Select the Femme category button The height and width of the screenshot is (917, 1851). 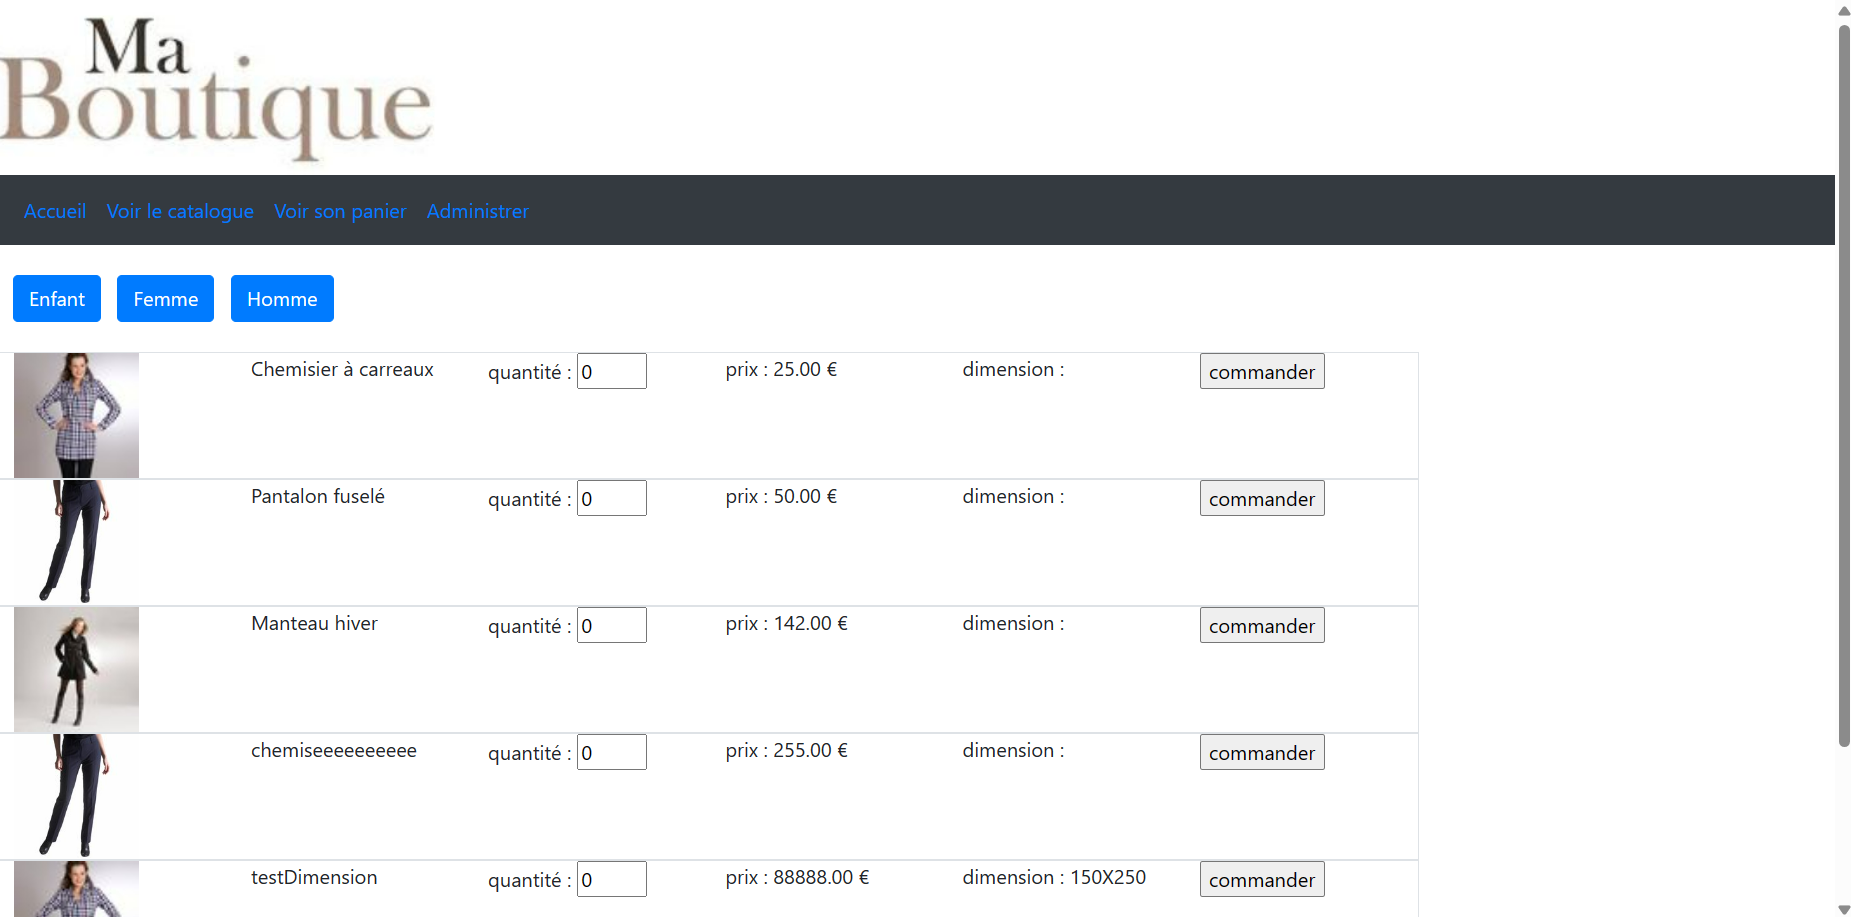[165, 299]
